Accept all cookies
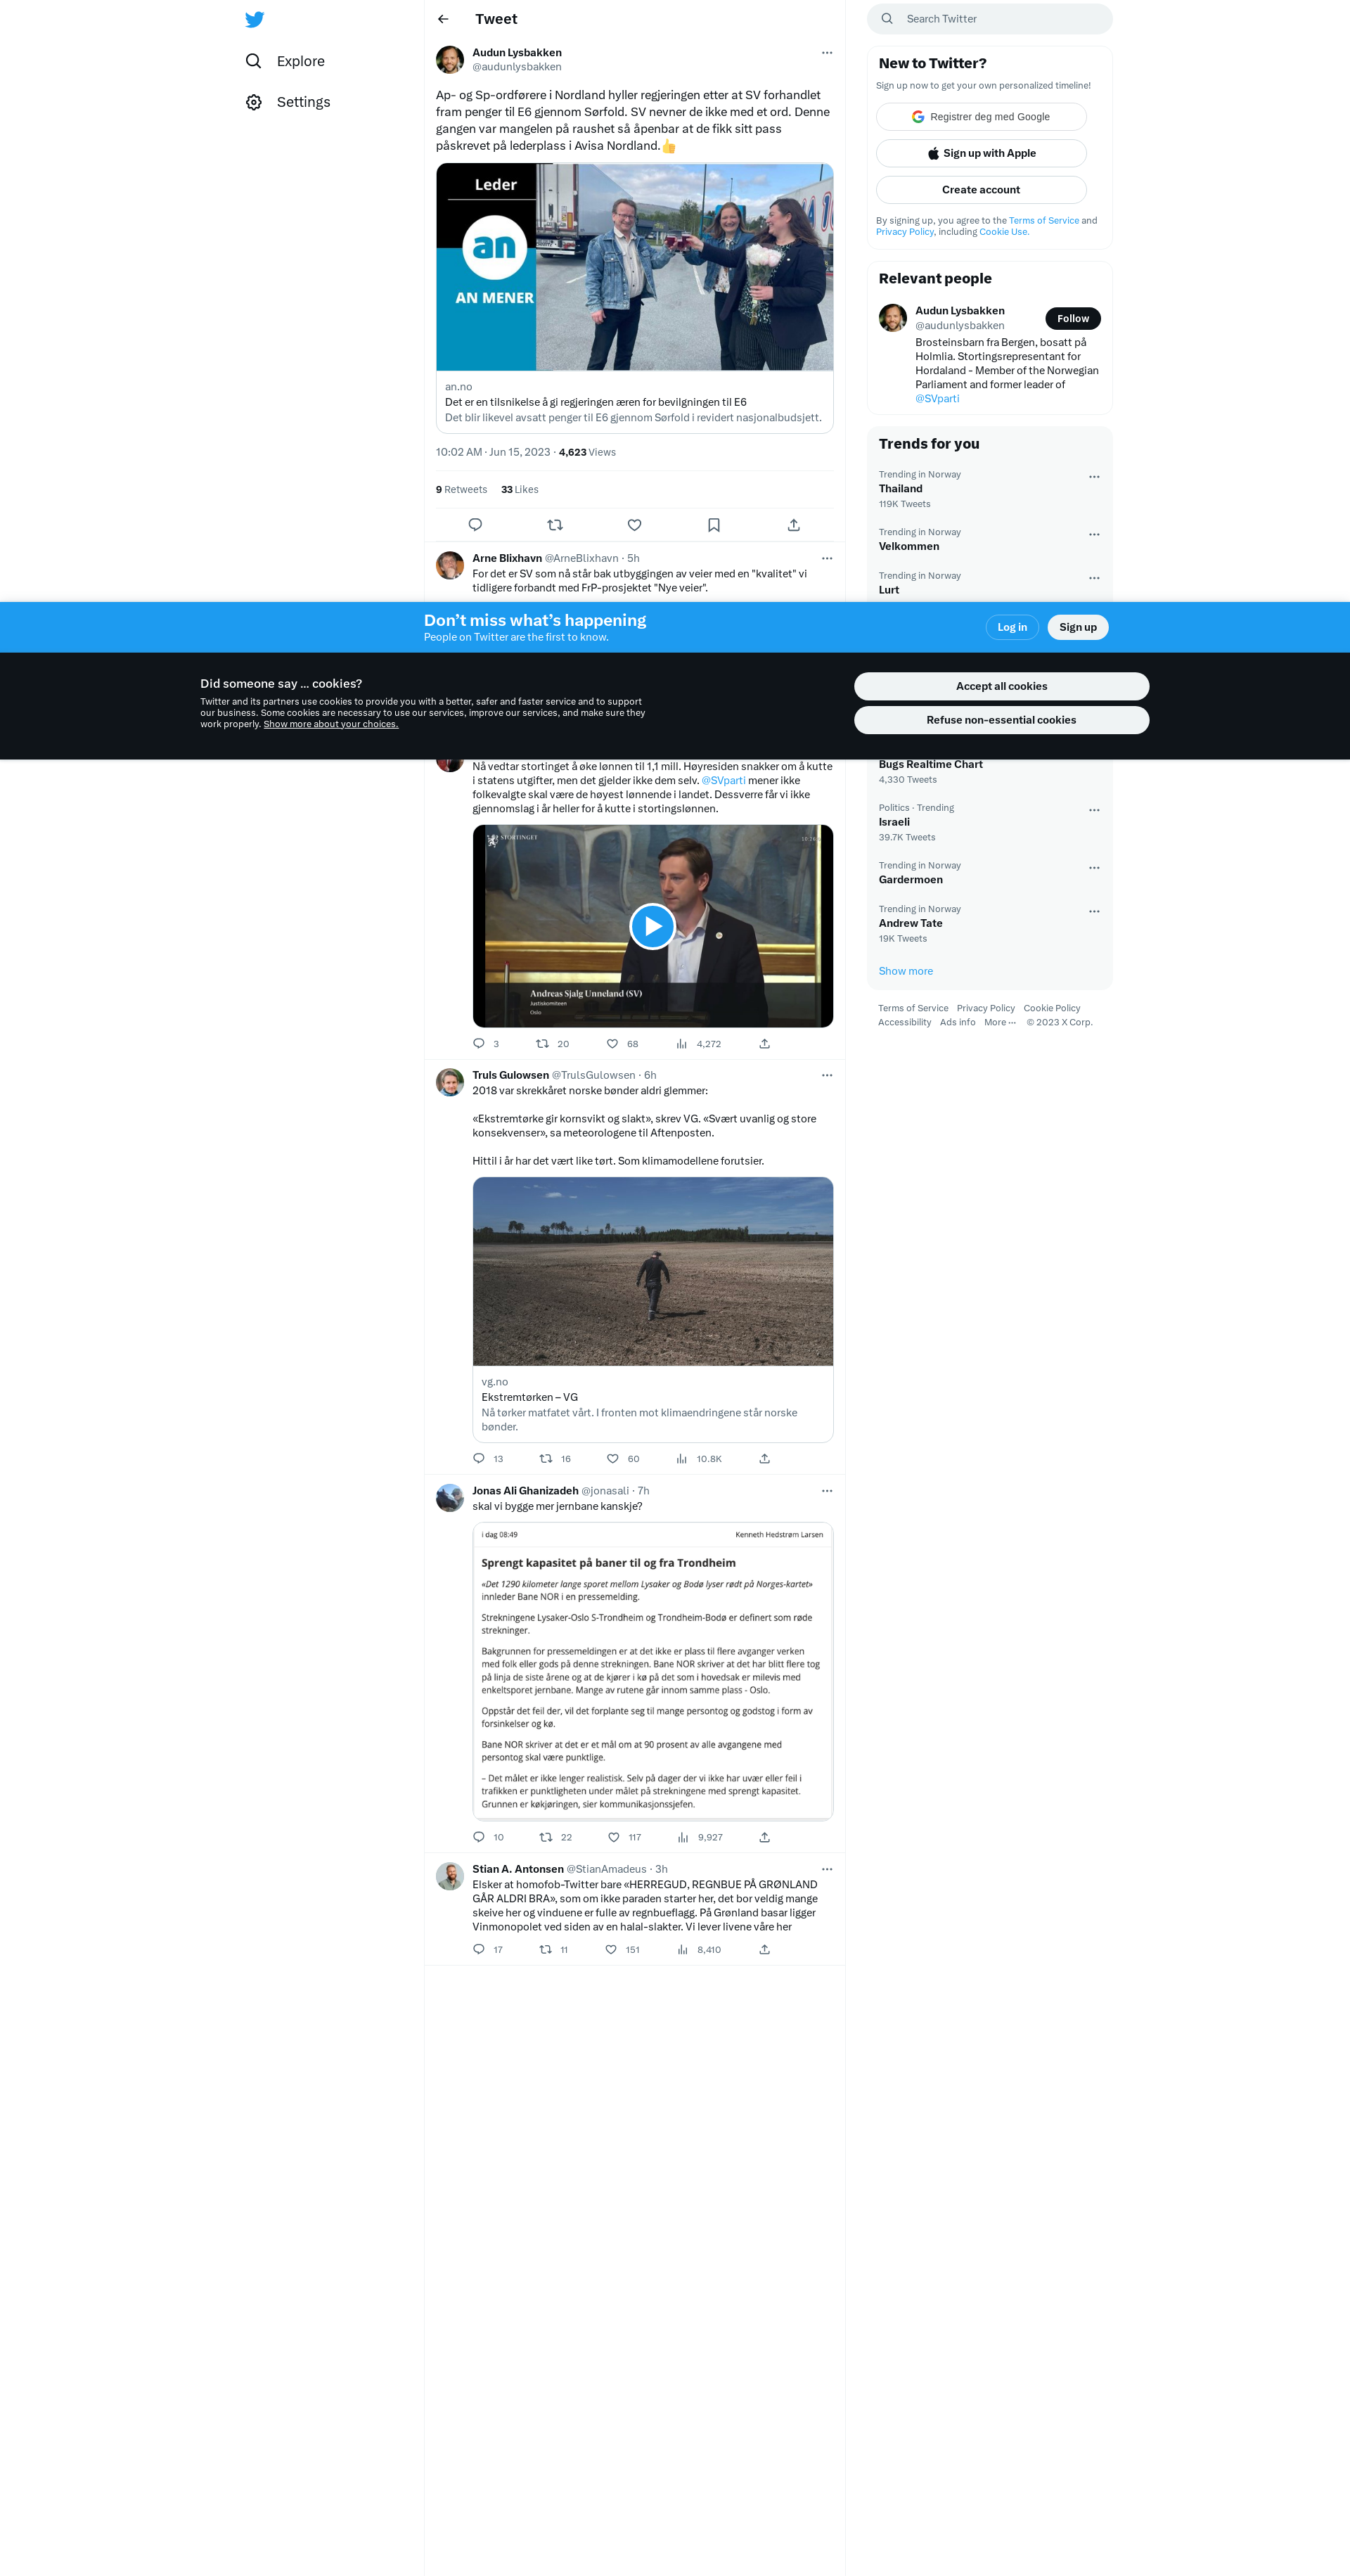This screenshot has width=1350, height=2576. click(1001, 686)
